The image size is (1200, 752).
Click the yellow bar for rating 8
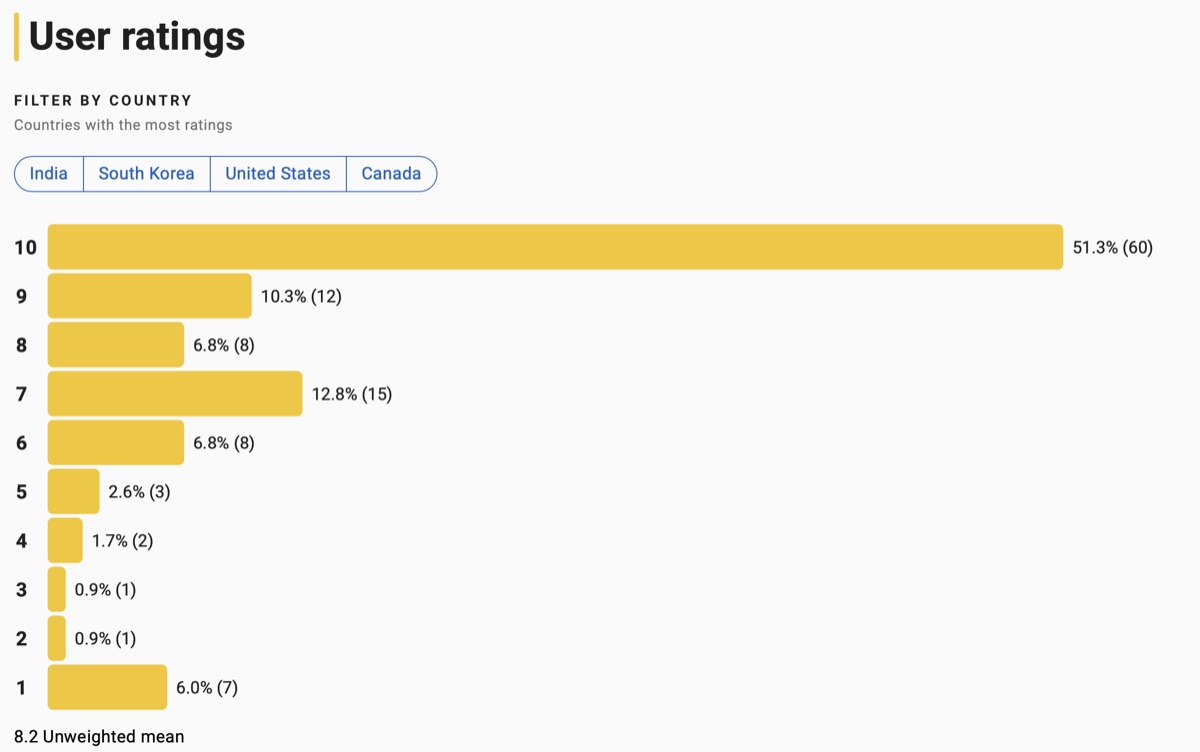pos(116,345)
